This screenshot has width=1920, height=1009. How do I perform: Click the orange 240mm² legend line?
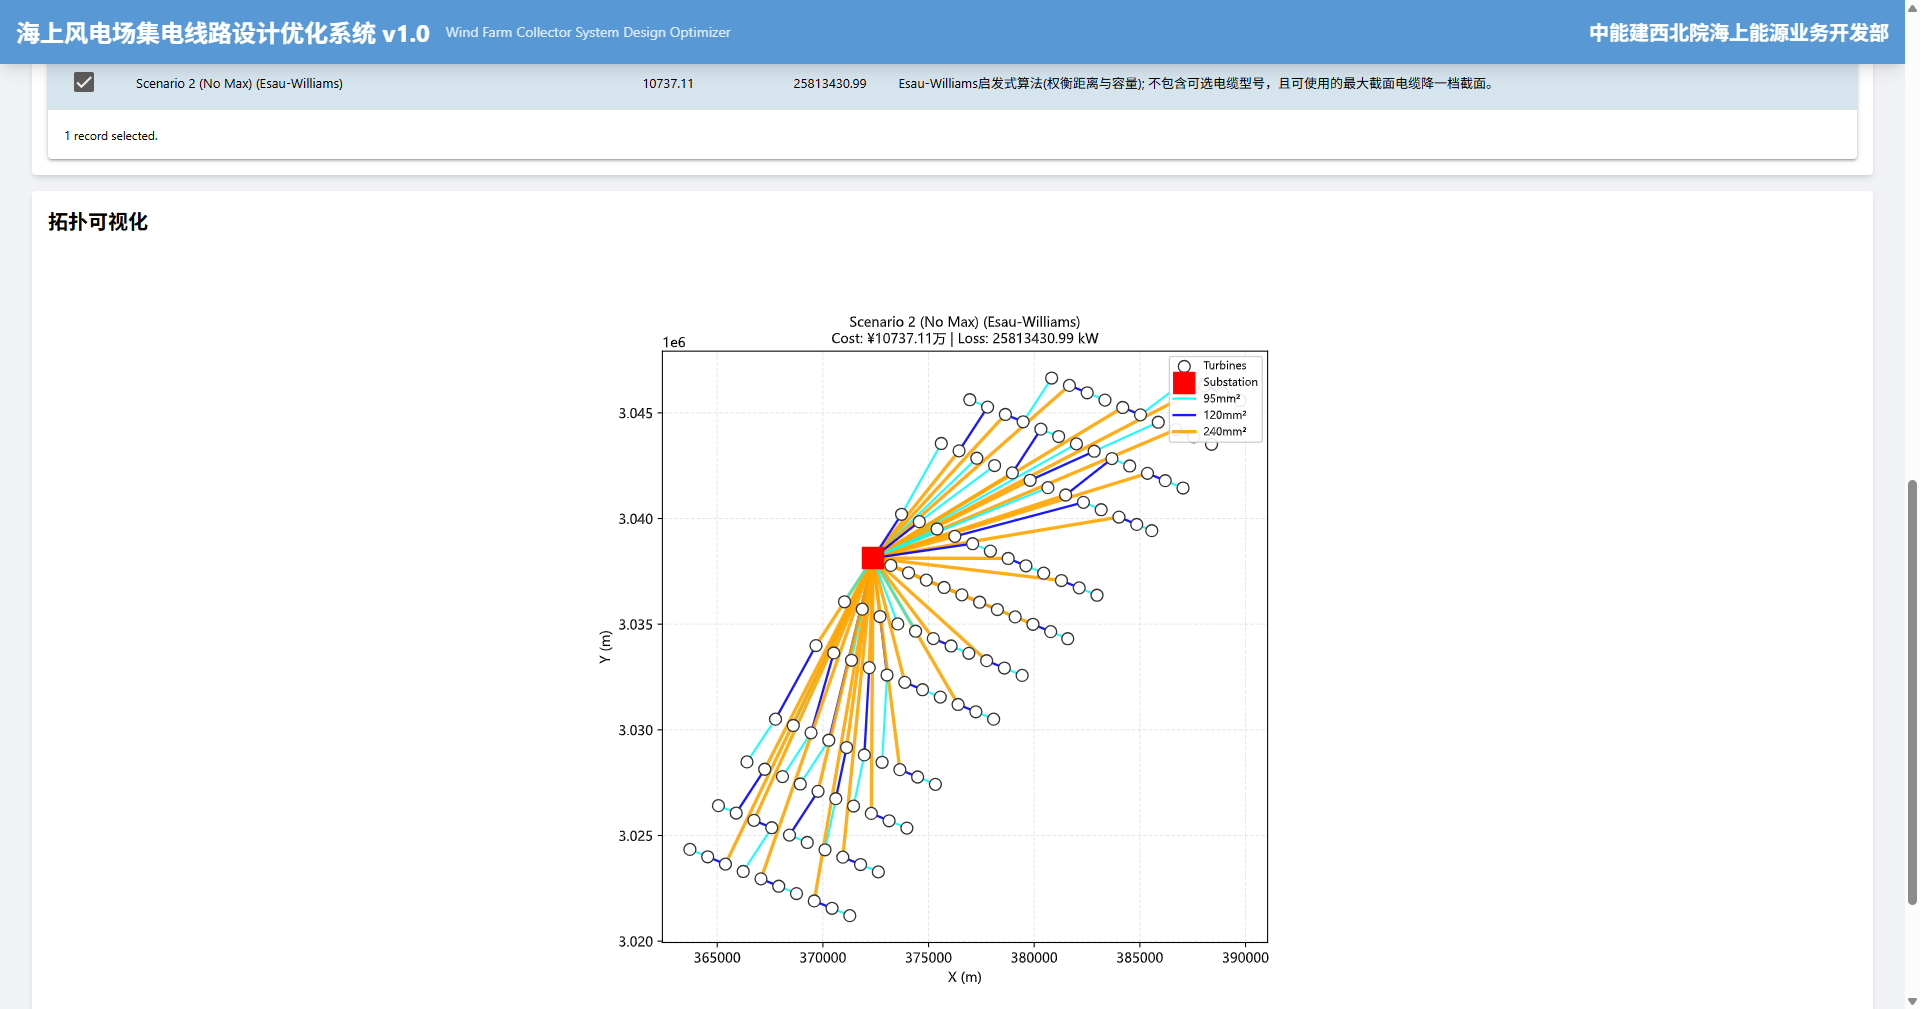coord(1184,432)
